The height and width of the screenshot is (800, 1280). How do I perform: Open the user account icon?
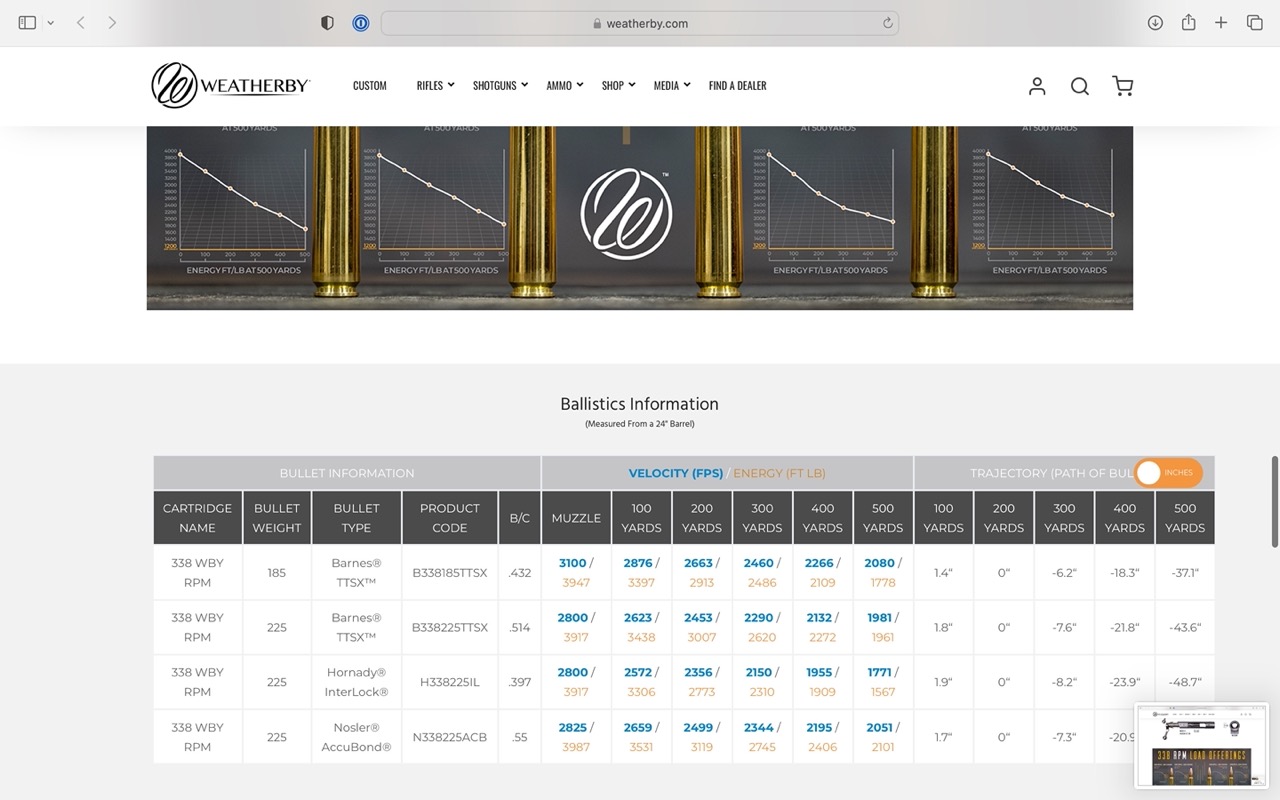click(1037, 87)
